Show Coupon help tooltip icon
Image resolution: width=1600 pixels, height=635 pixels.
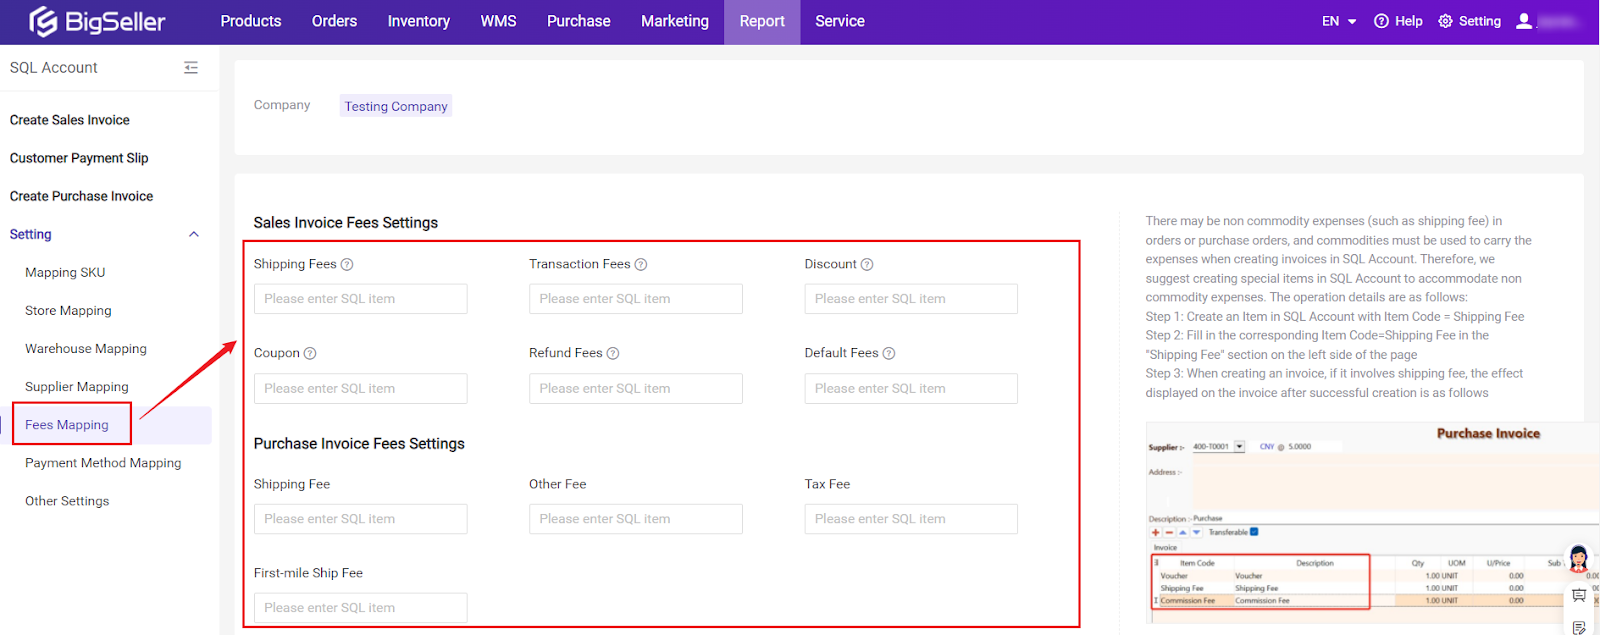click(310, 354)
